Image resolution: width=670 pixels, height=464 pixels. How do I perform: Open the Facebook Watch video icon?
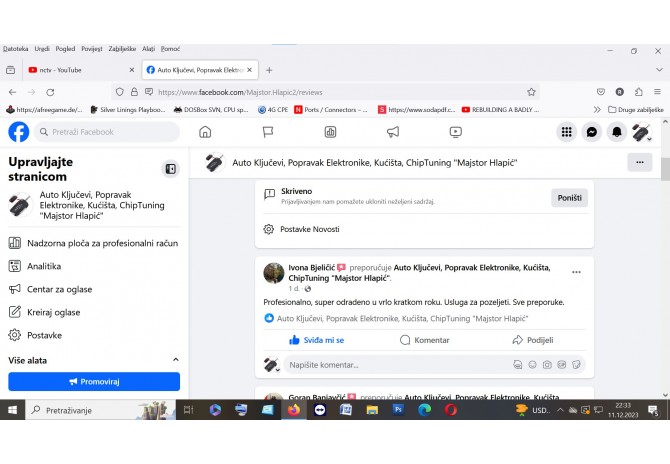455,132
